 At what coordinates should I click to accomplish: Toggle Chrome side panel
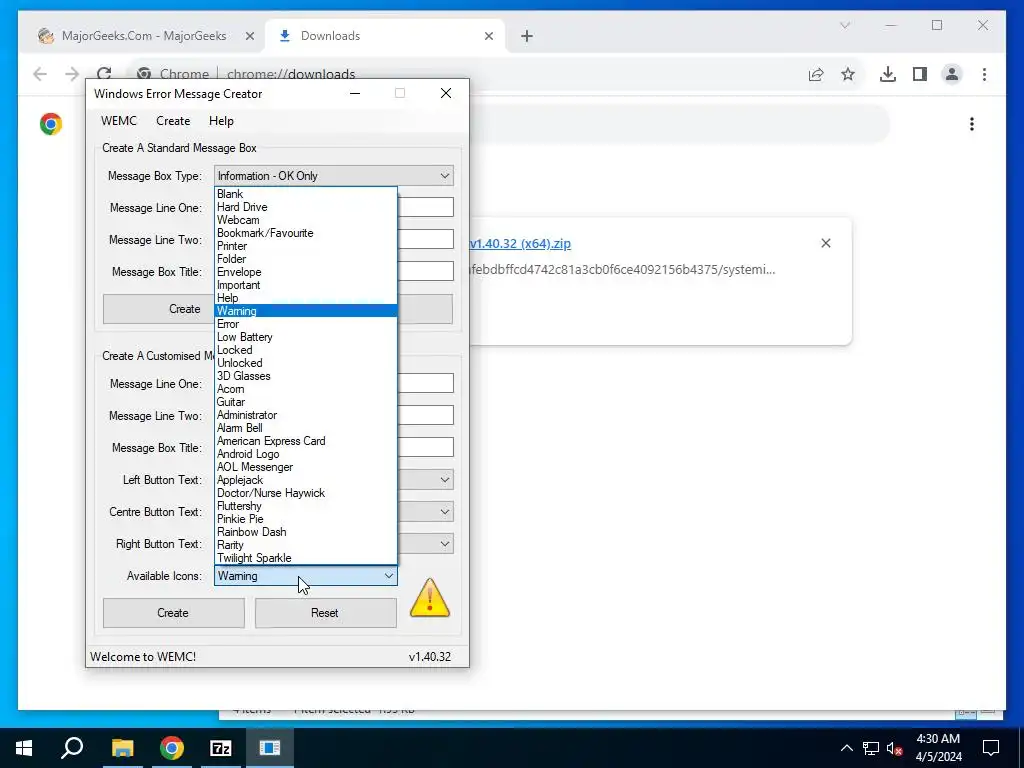pos(920,74)
